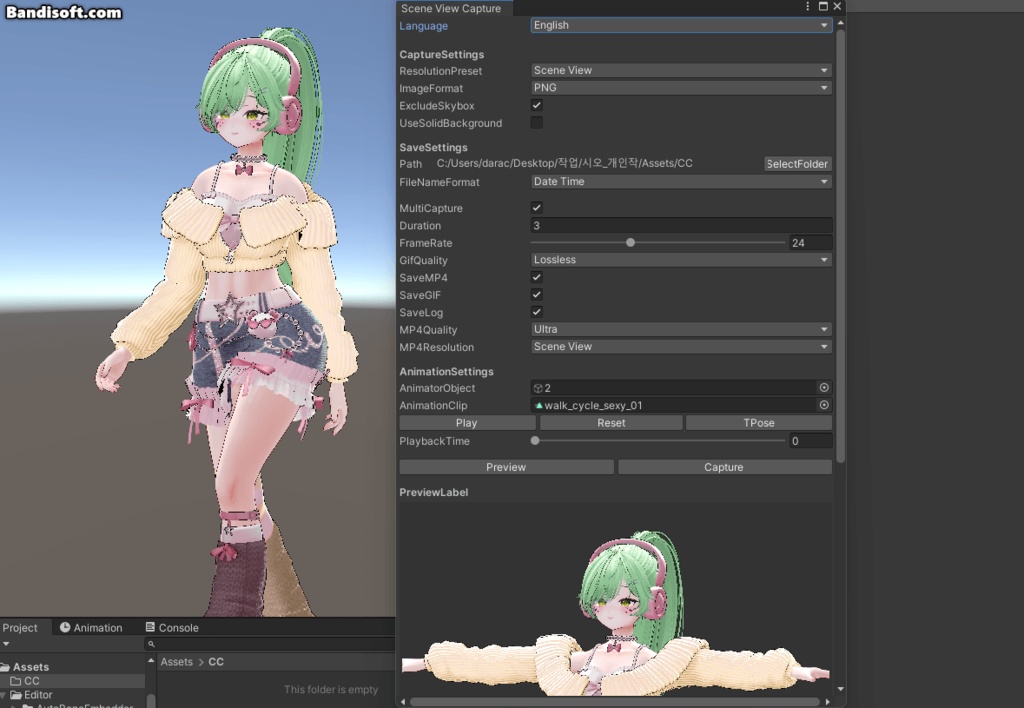Image resolution: width=1024 pixels, height=708 pixels.
Task: Uncheck SaveGIF option
Action: coord(537,295)
